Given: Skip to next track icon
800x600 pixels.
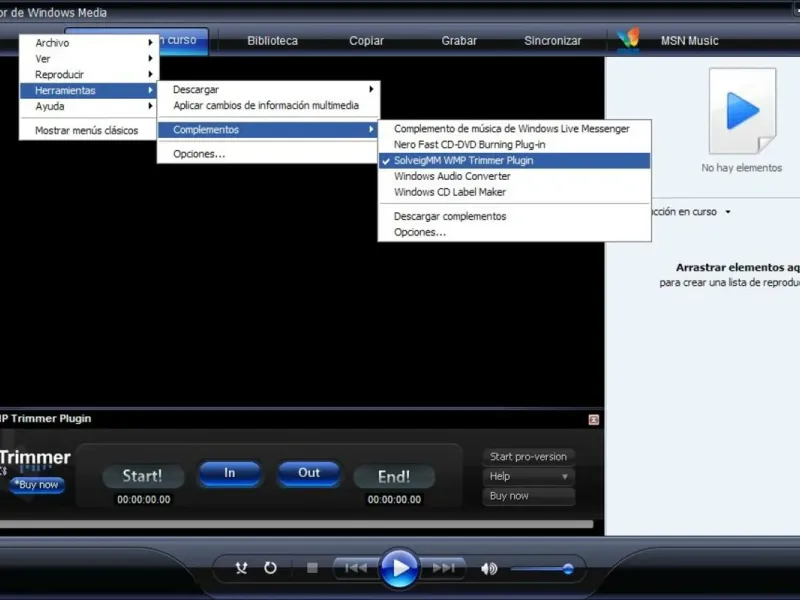Looking at the screenshot, I should pyautogui.click(x=443, y=568).
